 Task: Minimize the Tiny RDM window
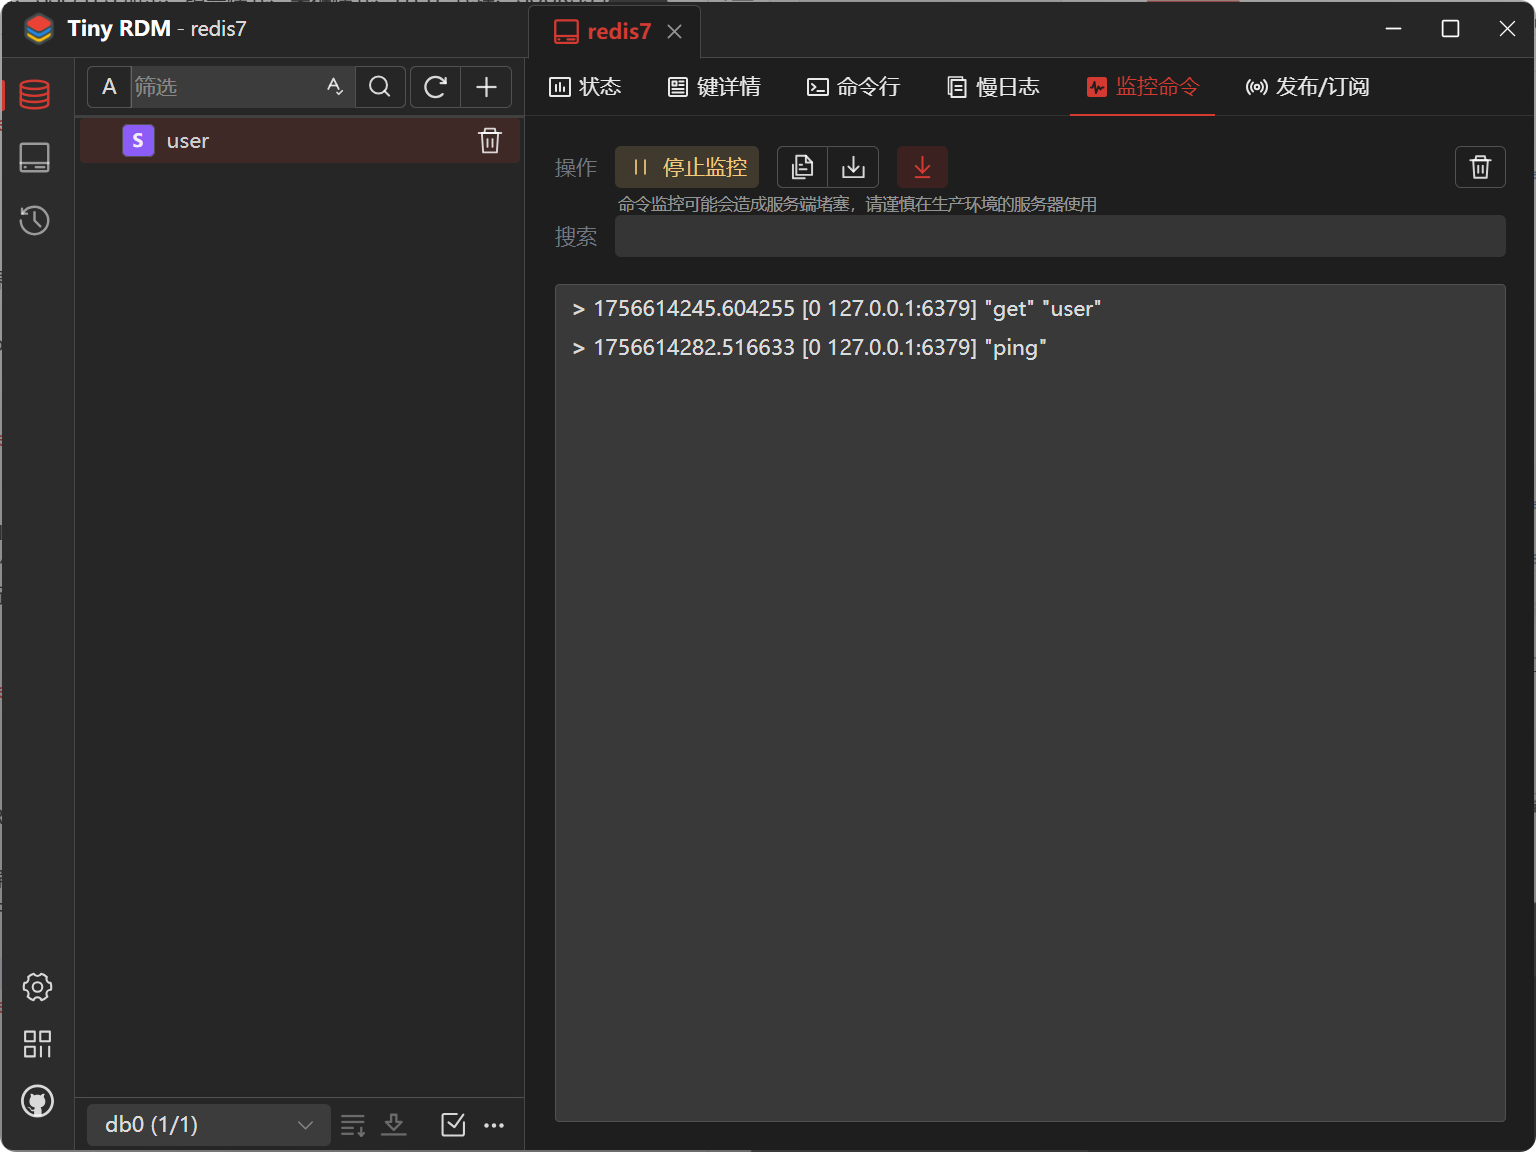[x=1393, y=29]
